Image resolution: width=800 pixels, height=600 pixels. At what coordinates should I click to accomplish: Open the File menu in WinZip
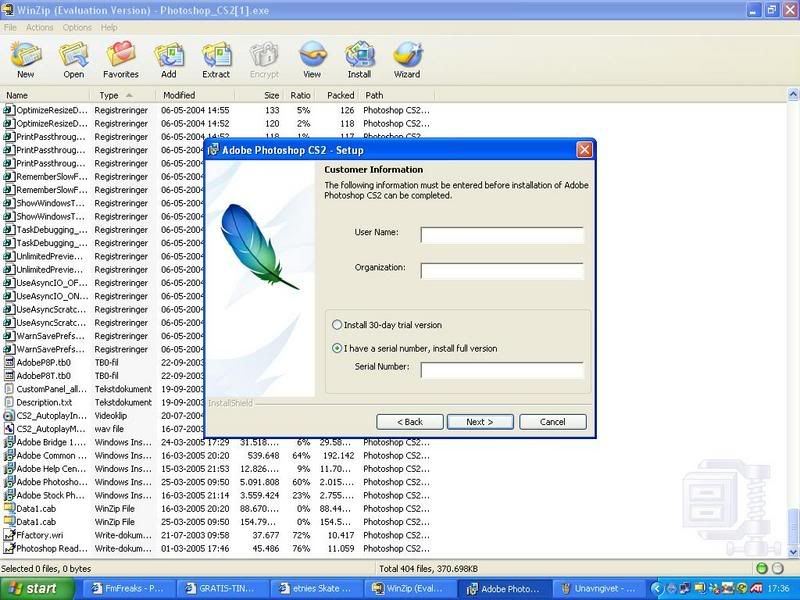[10, 28]
